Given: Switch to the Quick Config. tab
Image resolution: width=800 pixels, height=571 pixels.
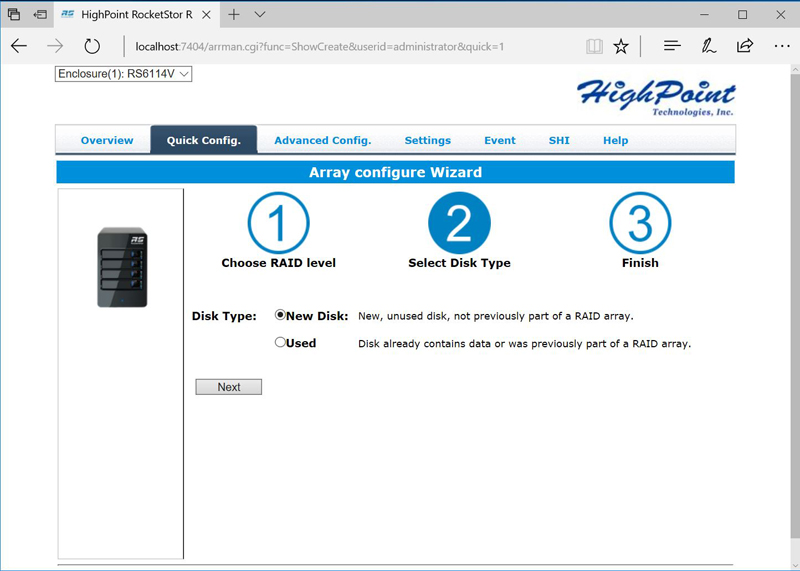Looking at the screenshot, I should pyautogui.click(x=204, y=140).
